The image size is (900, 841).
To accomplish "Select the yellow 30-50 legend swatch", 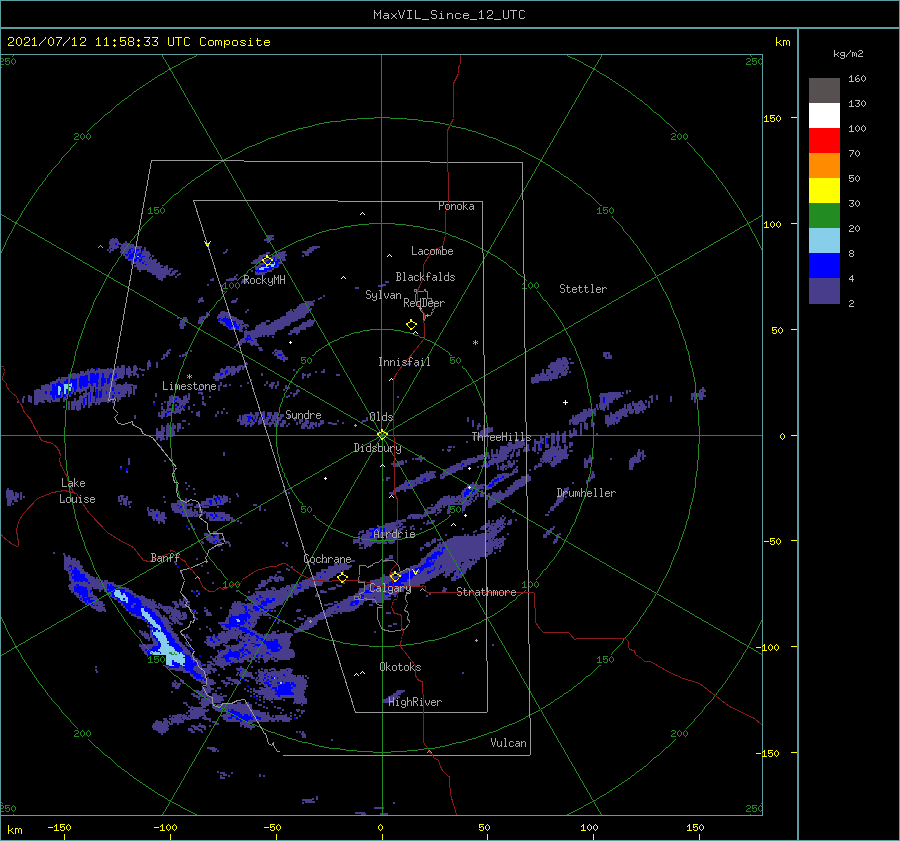I will (824, 191).
